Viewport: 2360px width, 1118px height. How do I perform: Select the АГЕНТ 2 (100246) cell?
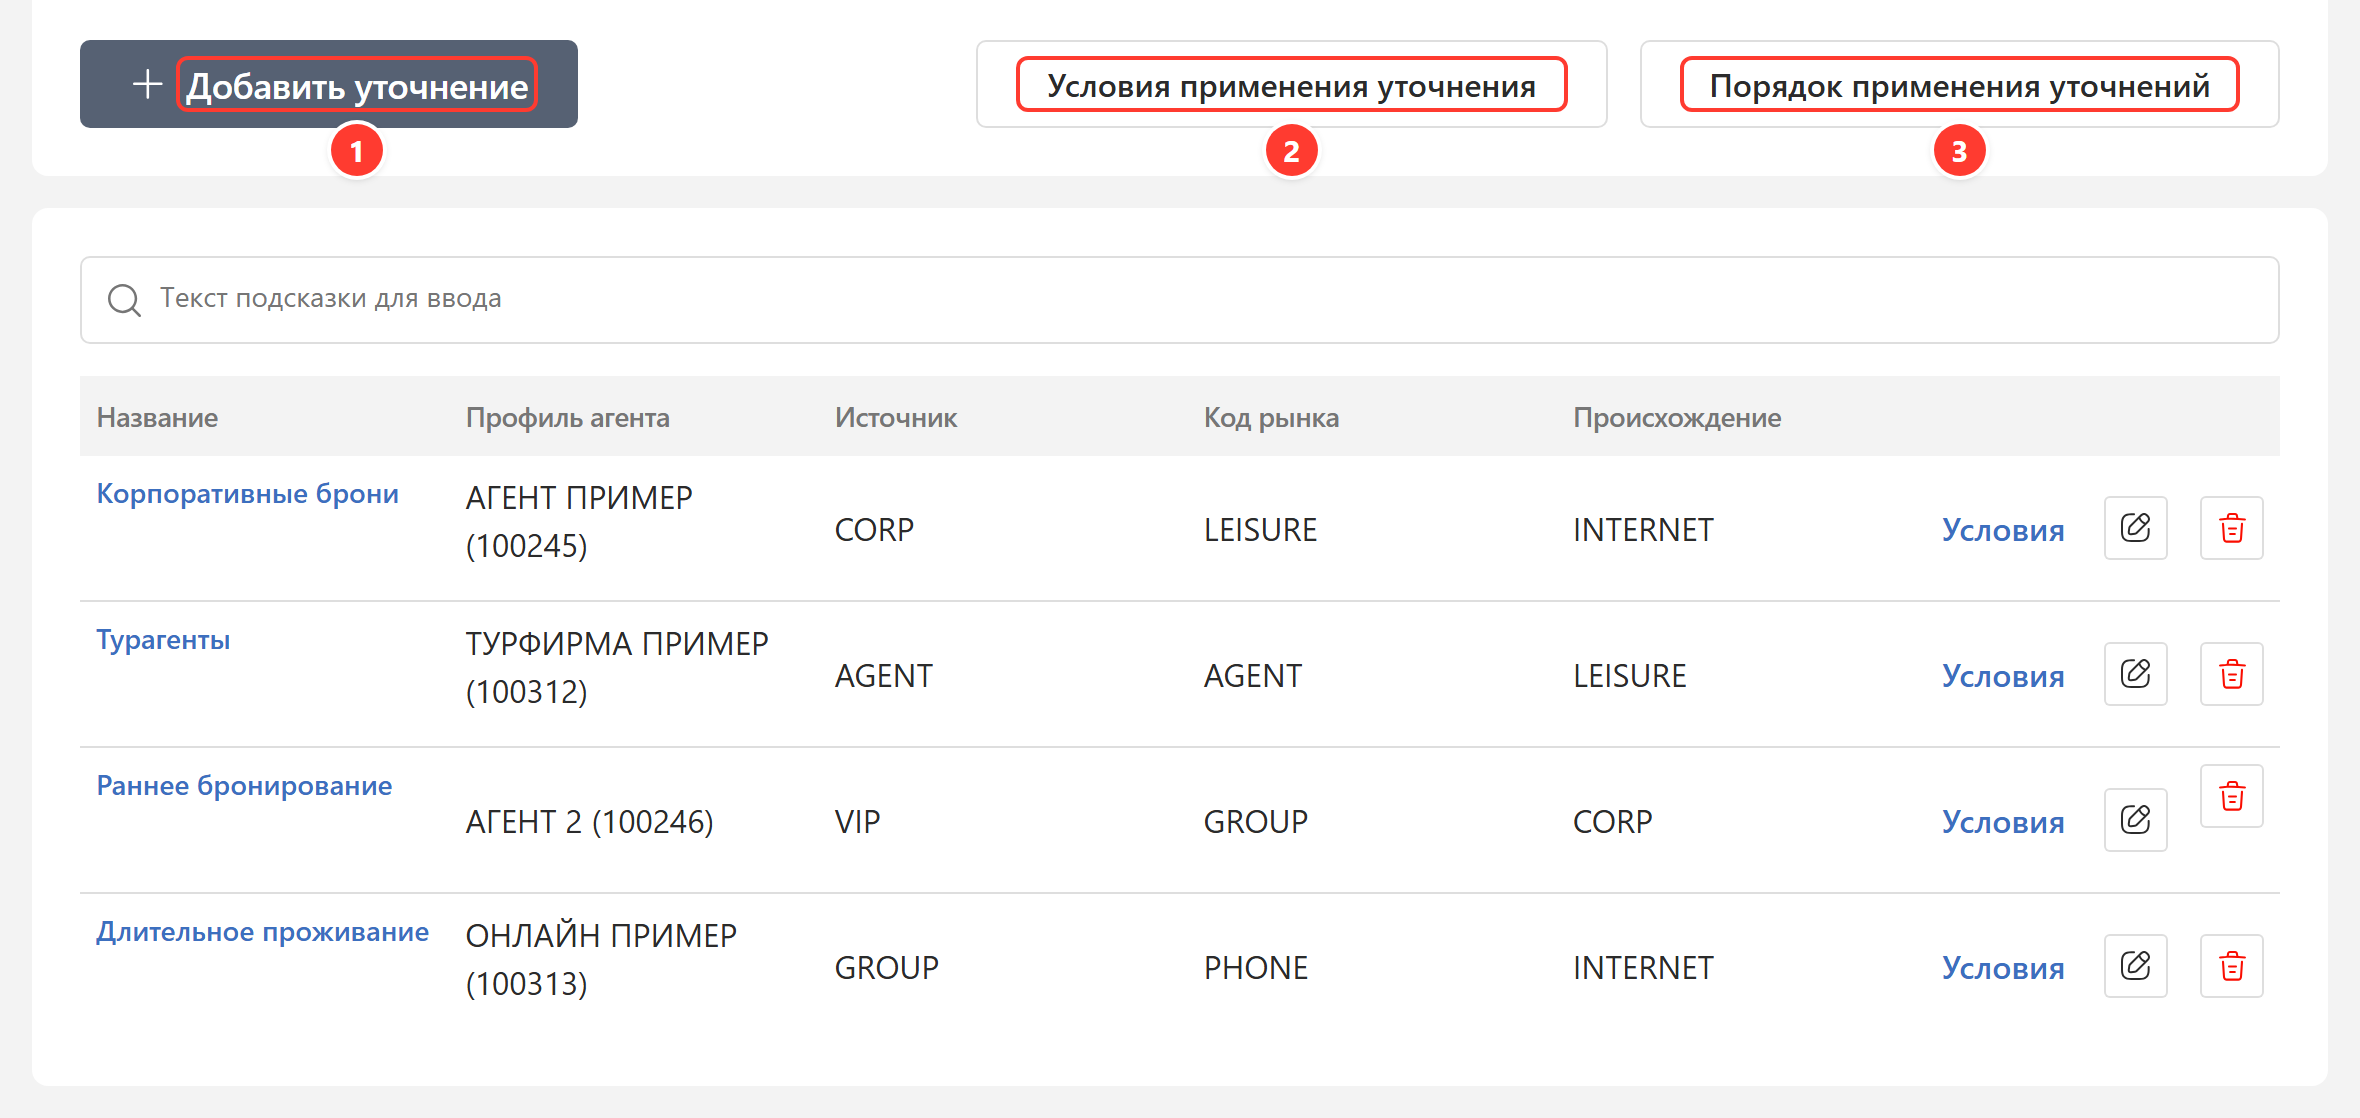589,822
